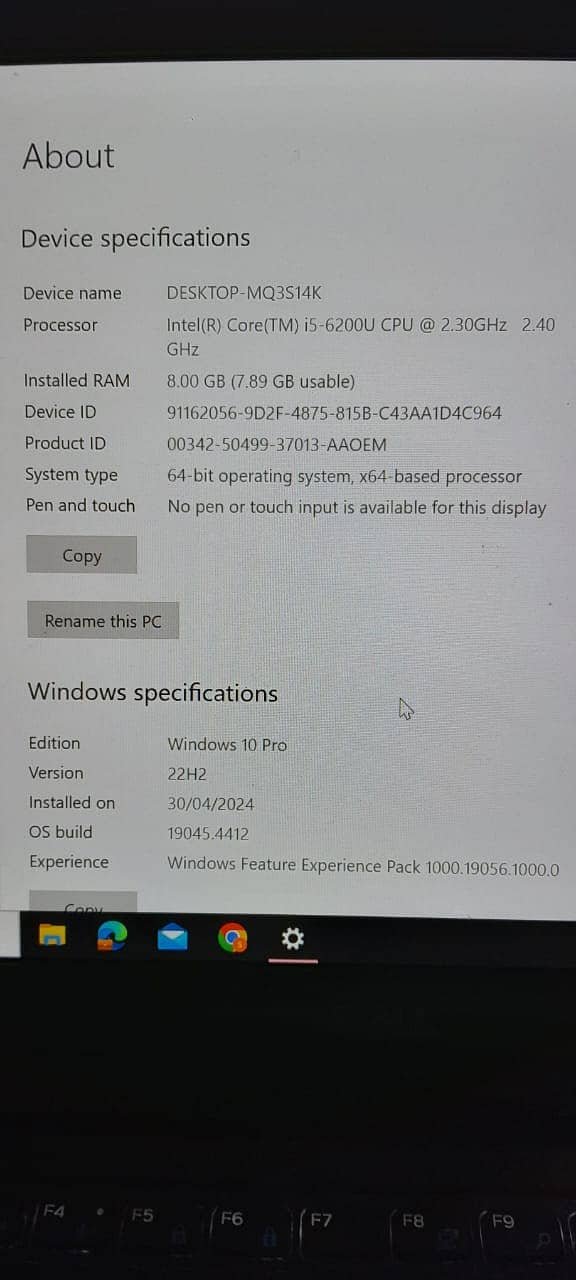Copy the device specifications
The width and height of the screenshot is (576, 1280).
tap(81, 555)
